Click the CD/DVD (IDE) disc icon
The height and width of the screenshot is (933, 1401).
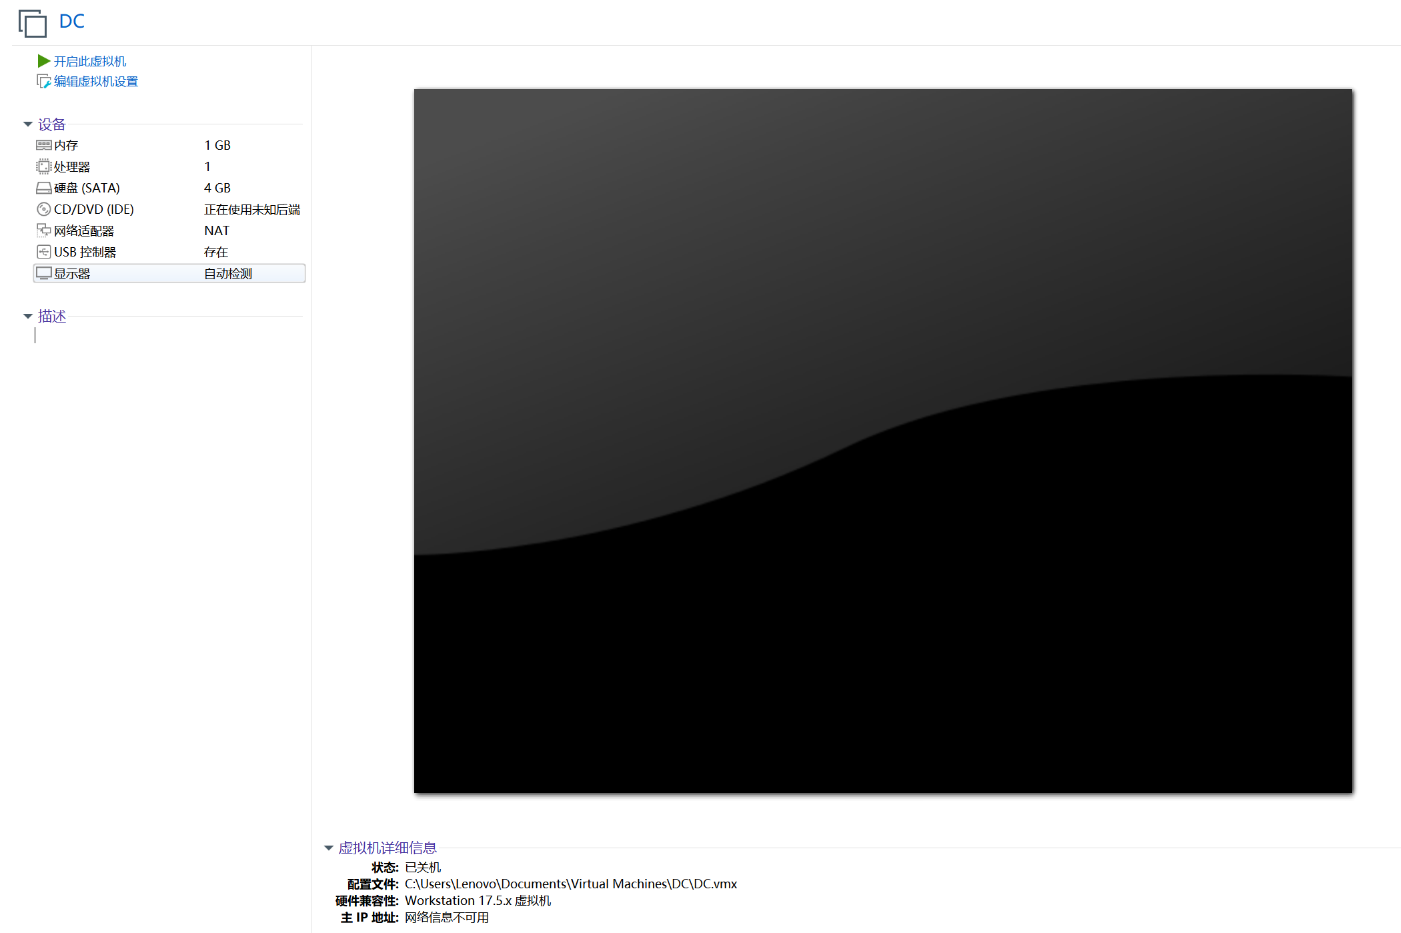[43, 209]
